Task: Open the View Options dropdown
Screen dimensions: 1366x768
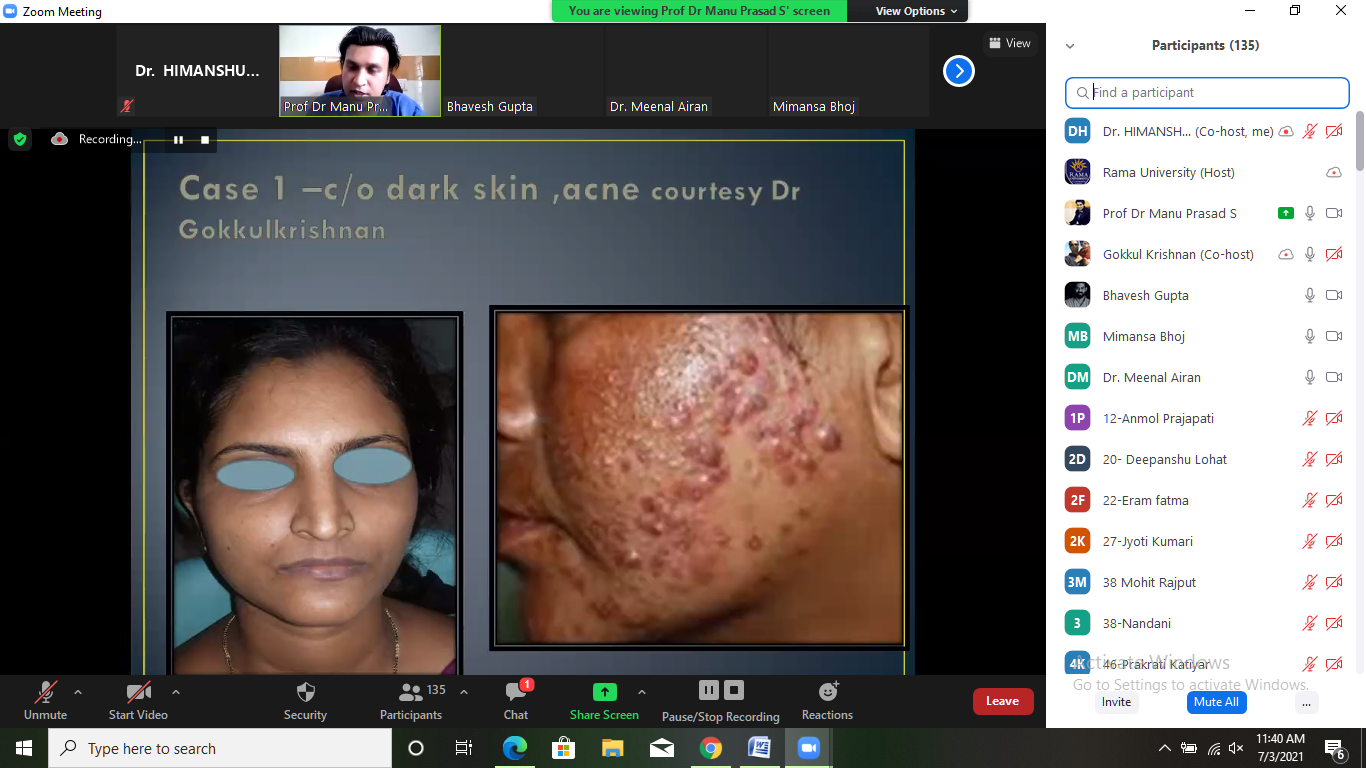Action: pos(916,11)
